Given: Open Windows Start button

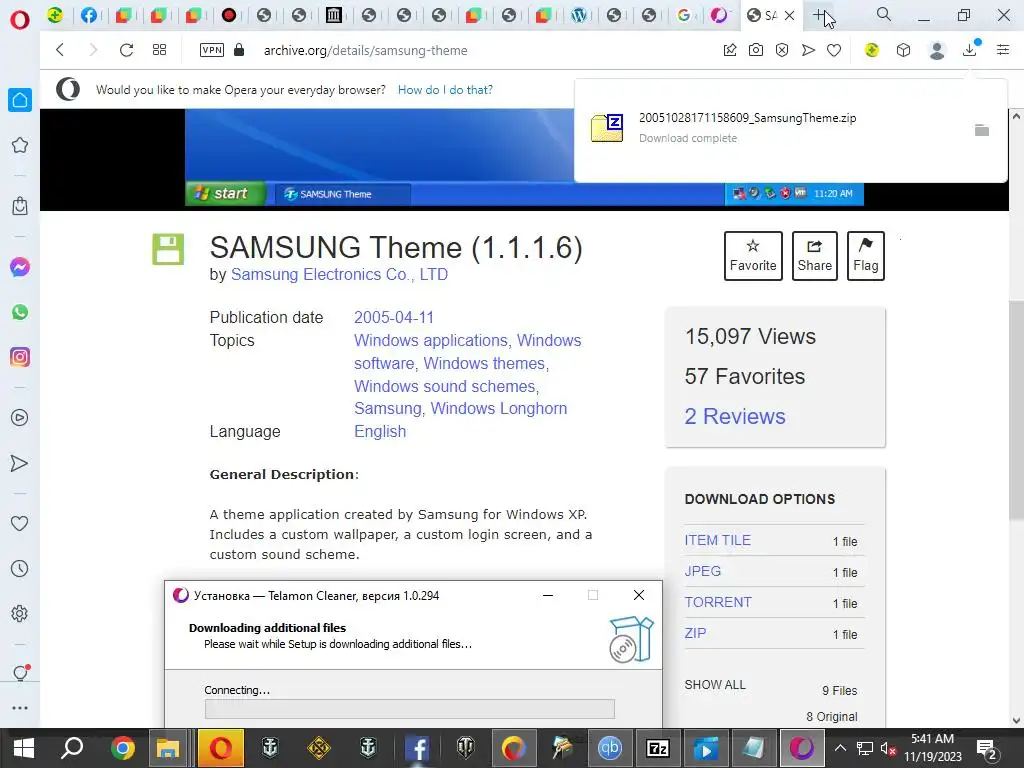Looking at the screenshot, I should [x=24, y=748].
